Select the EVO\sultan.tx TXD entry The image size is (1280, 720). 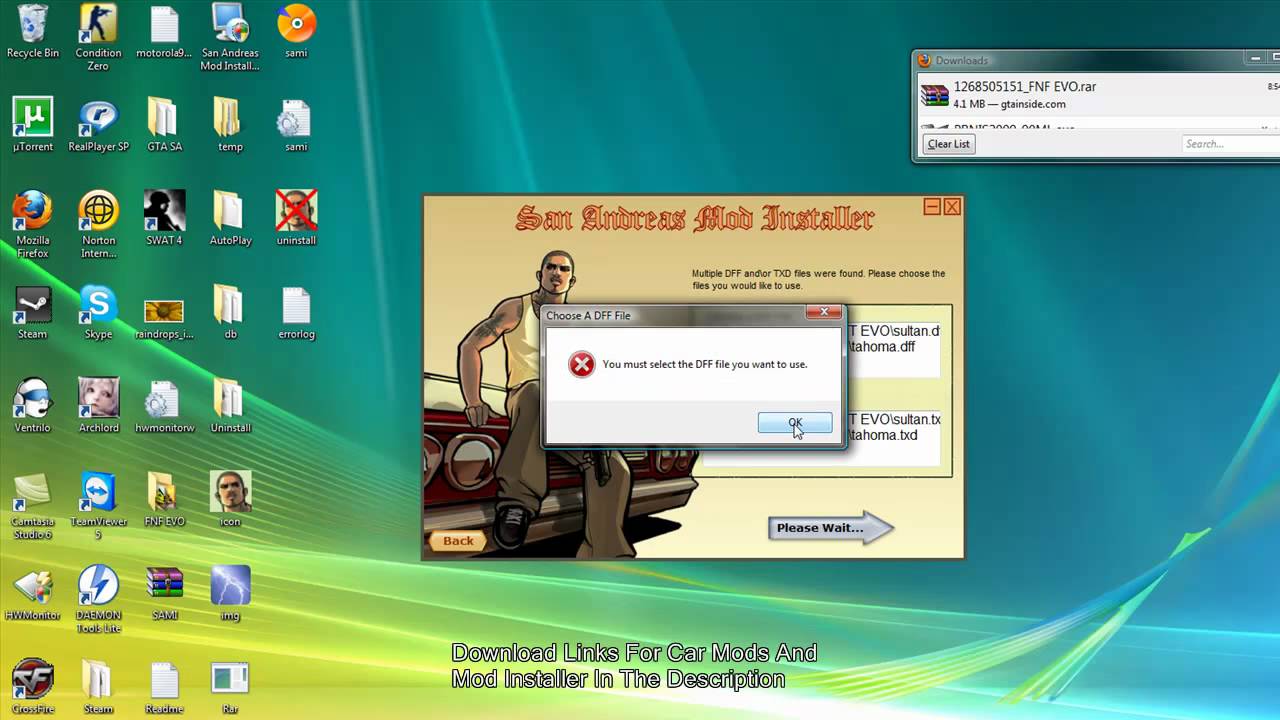pyautogui.click(x=894, y=419)
